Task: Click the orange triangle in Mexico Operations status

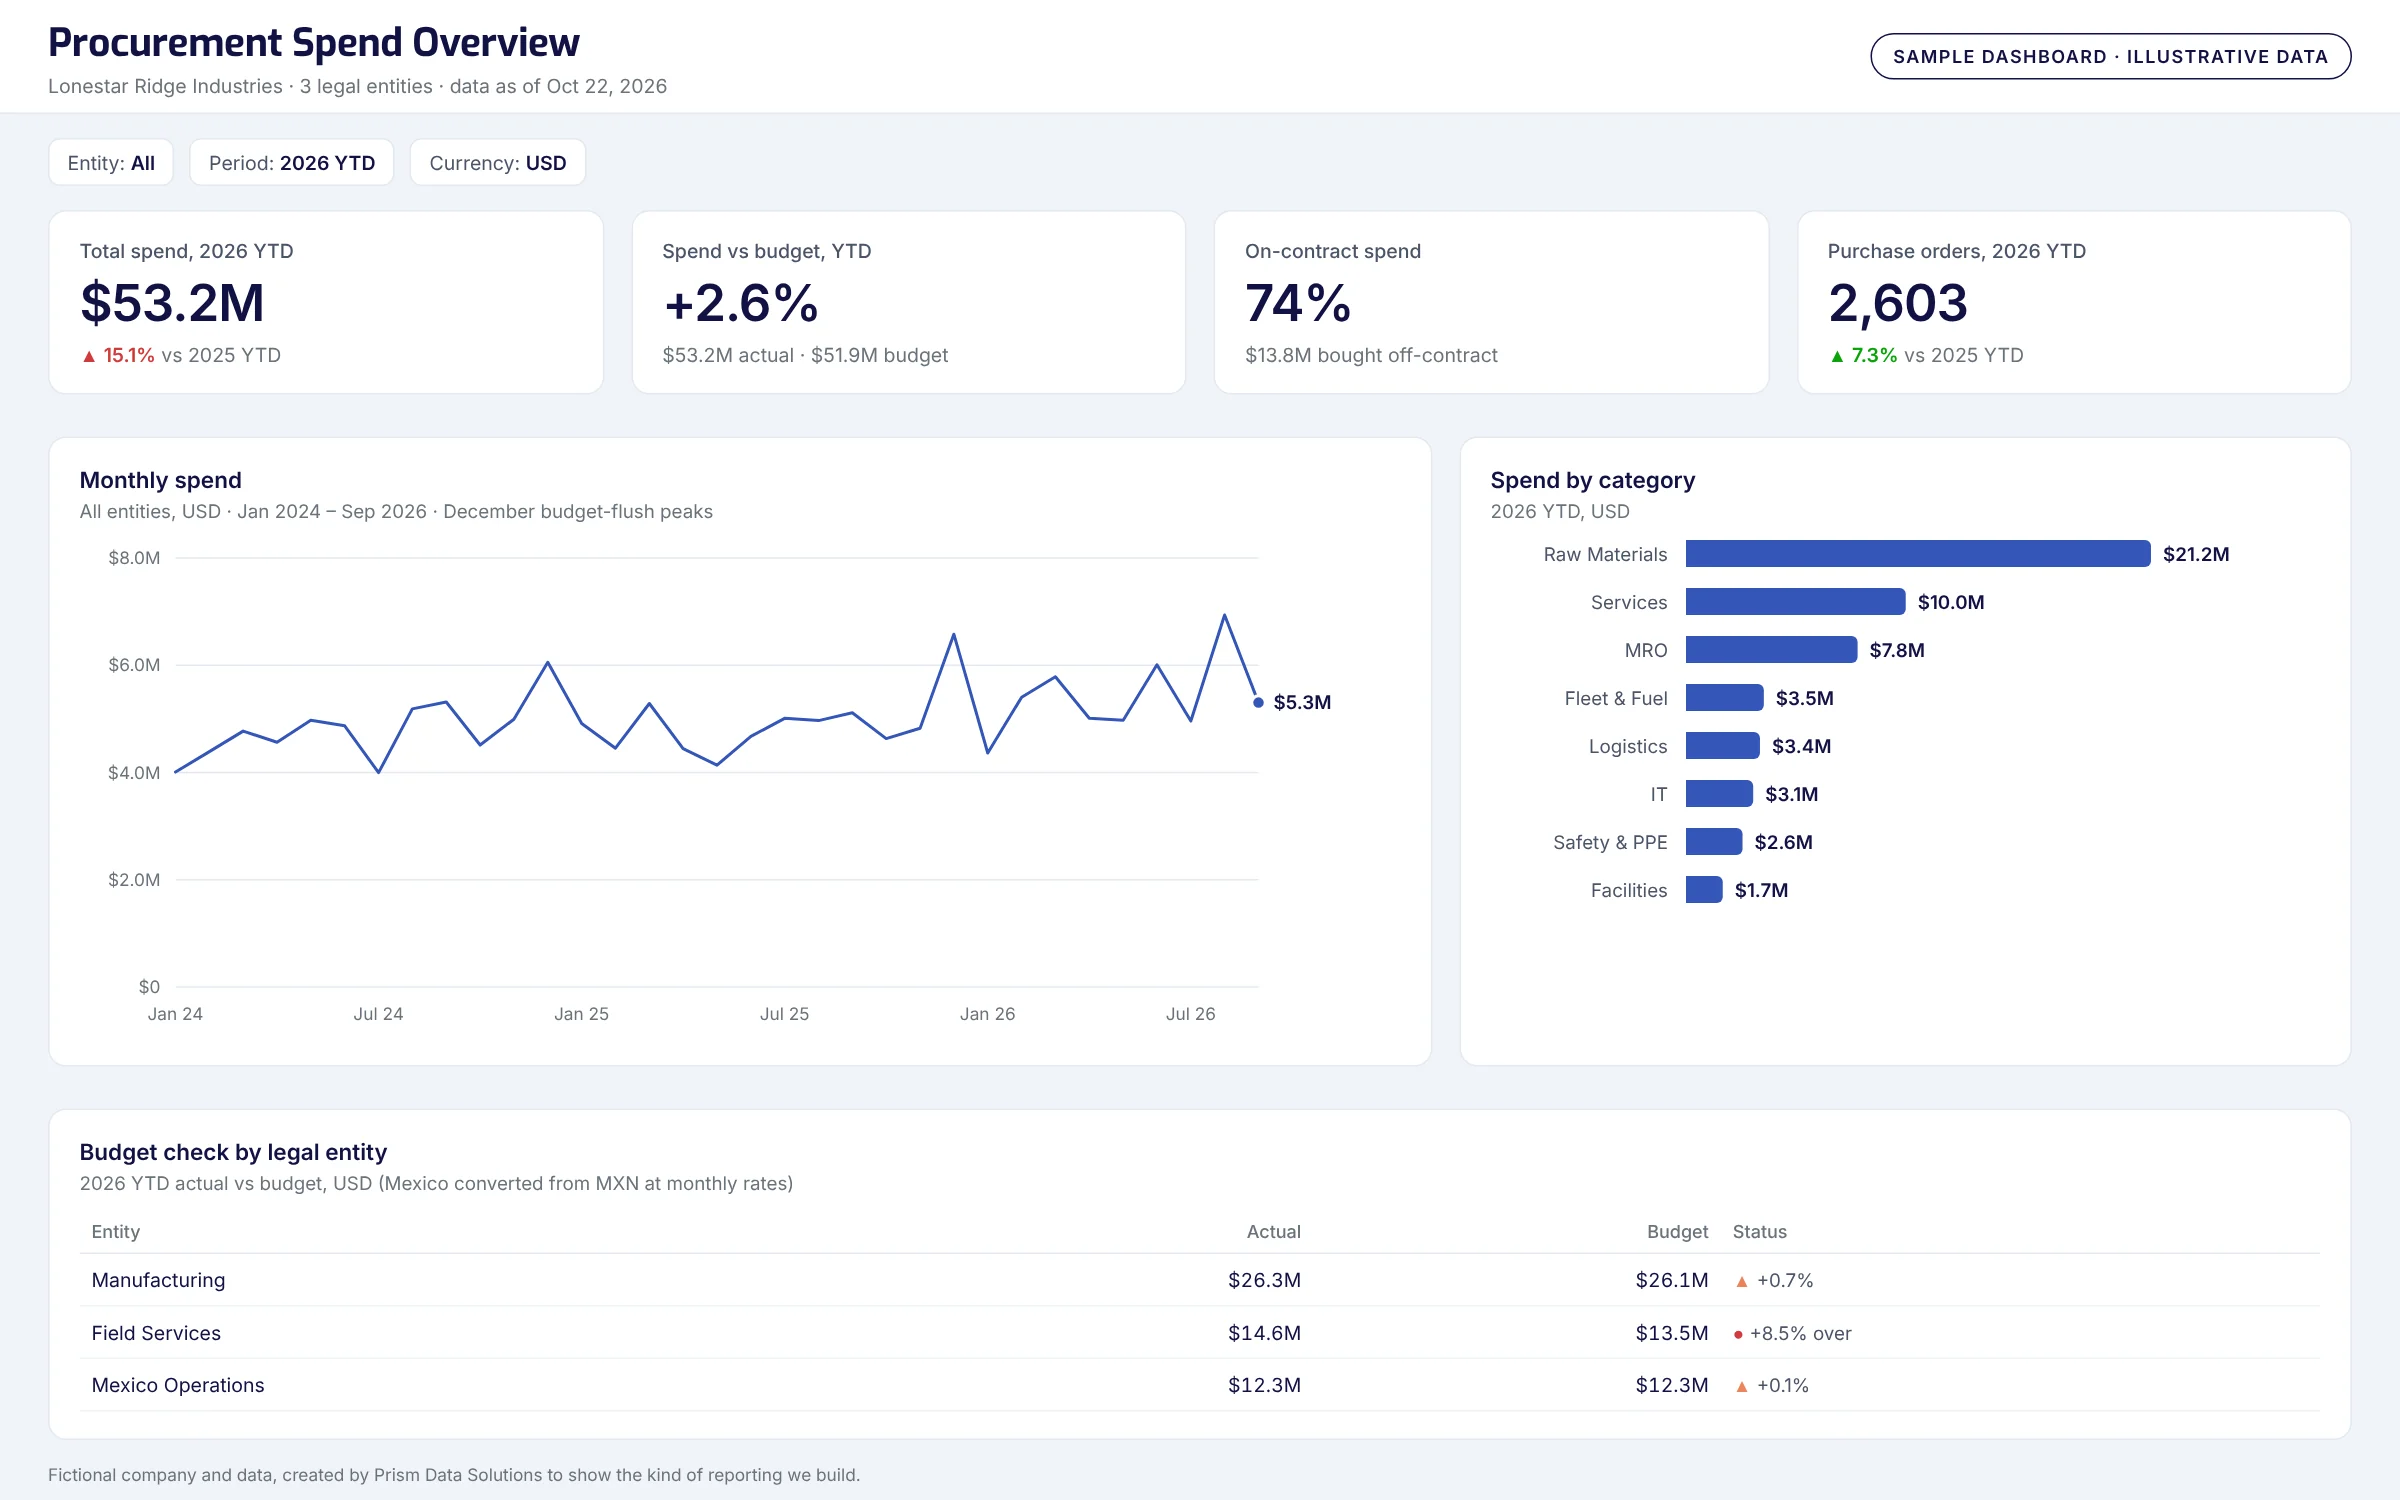Action: click(x=1742, y=1387)
